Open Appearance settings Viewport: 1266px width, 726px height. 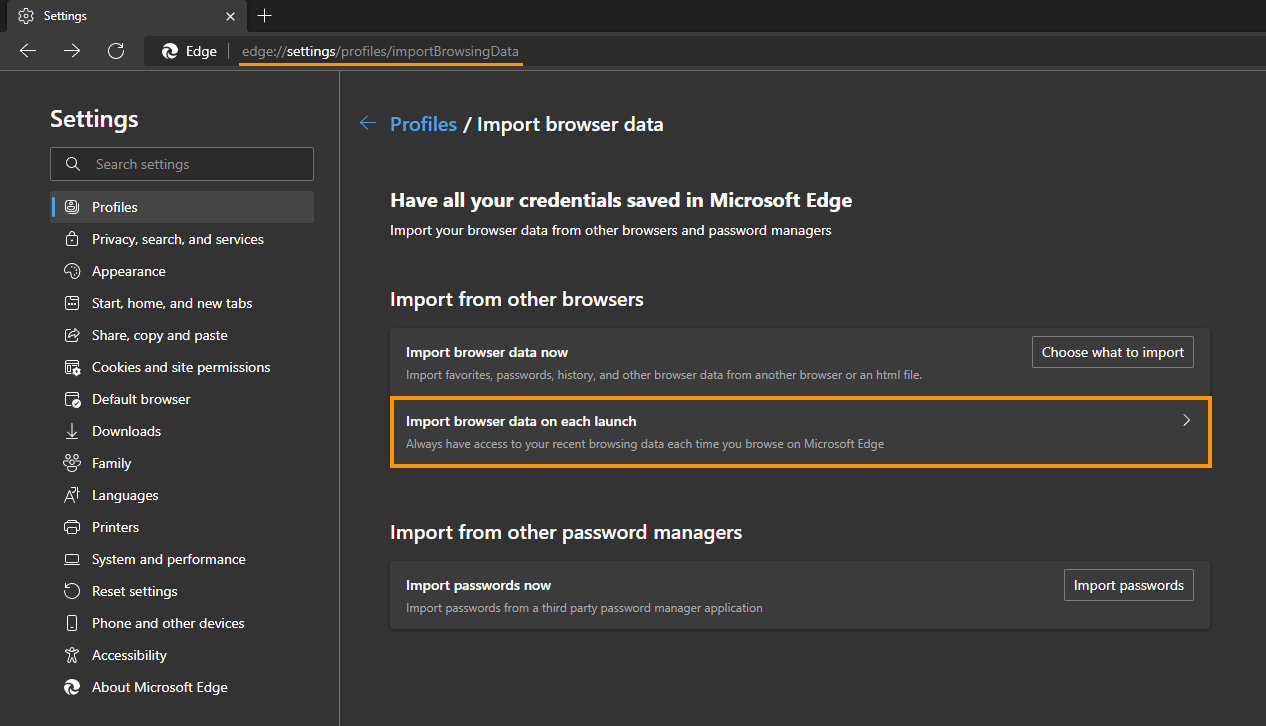pos(182,271)
